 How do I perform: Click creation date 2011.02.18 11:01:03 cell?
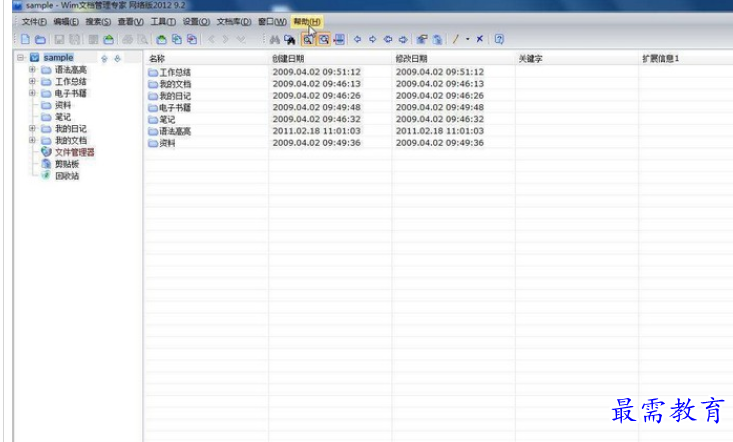pyautogui.click(x=316, y=131)
